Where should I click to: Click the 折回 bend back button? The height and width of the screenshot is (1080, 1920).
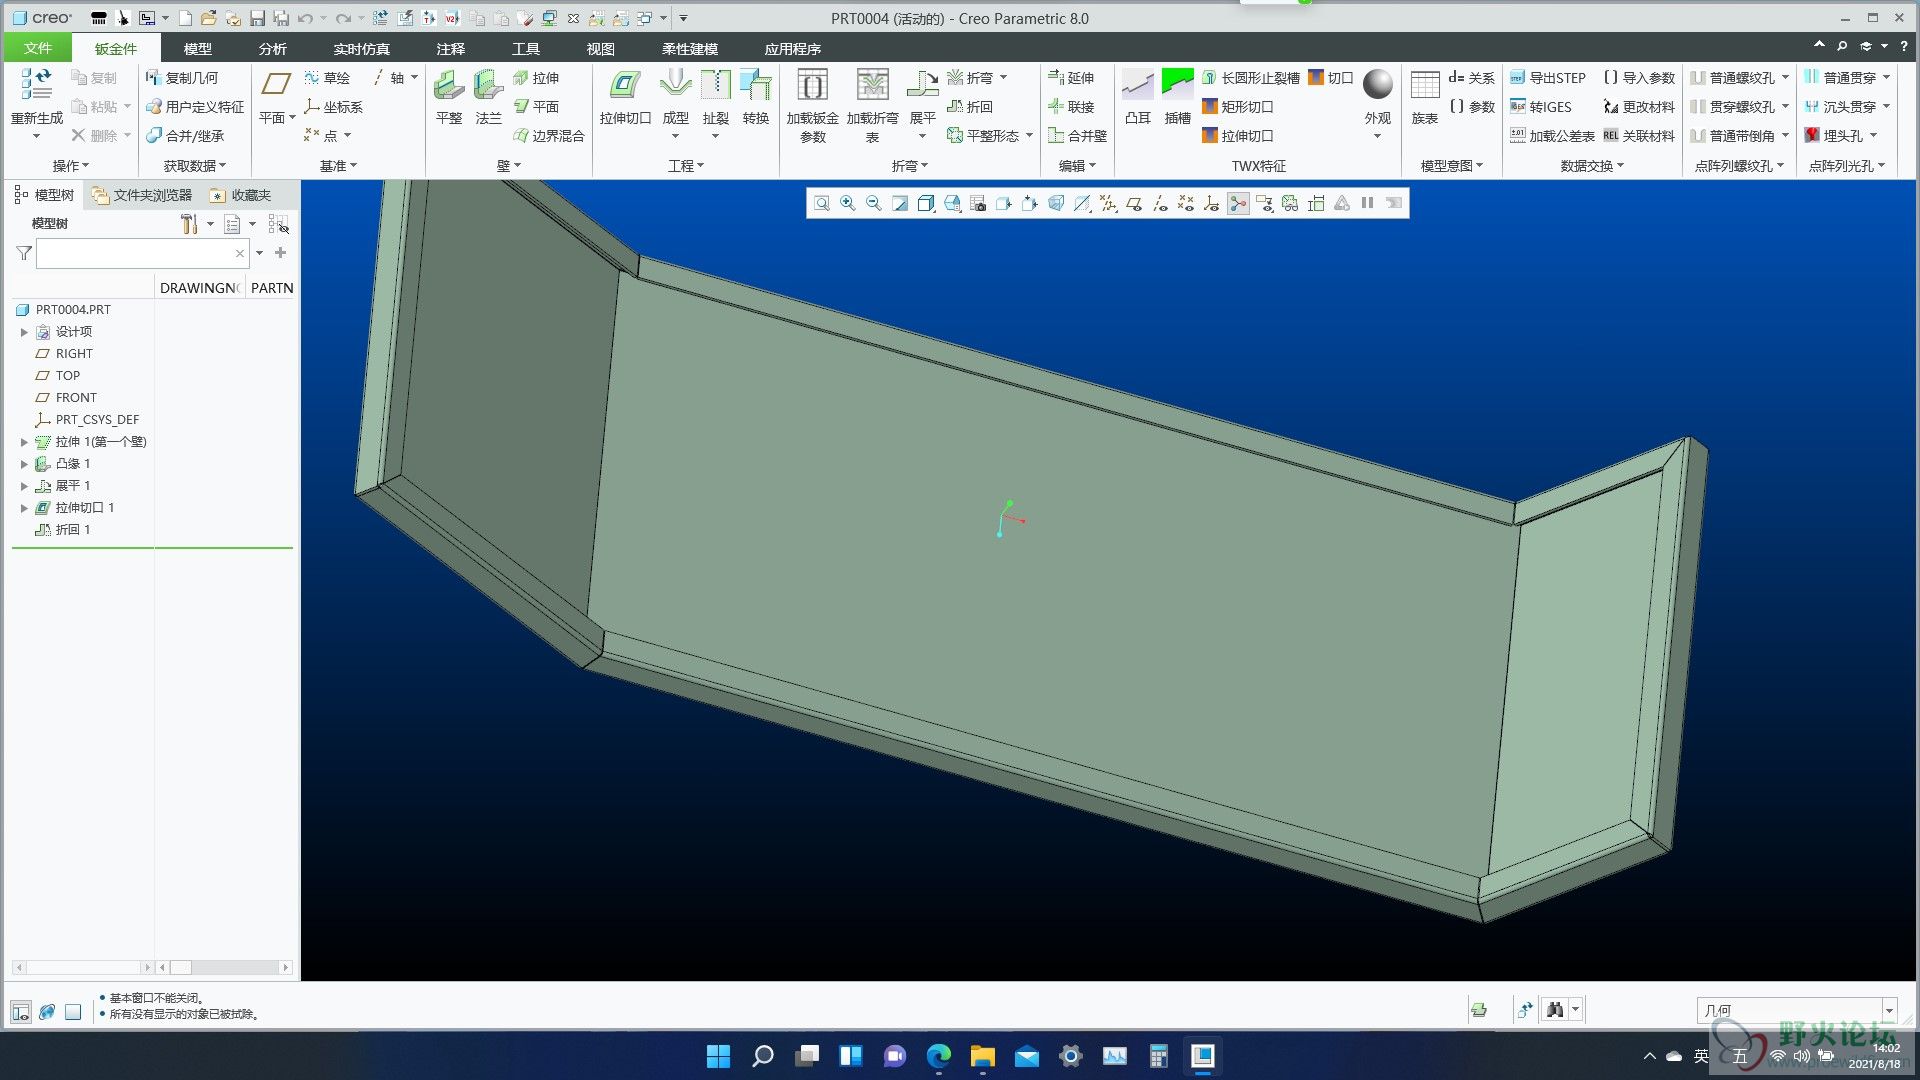[x=969, y=107]
